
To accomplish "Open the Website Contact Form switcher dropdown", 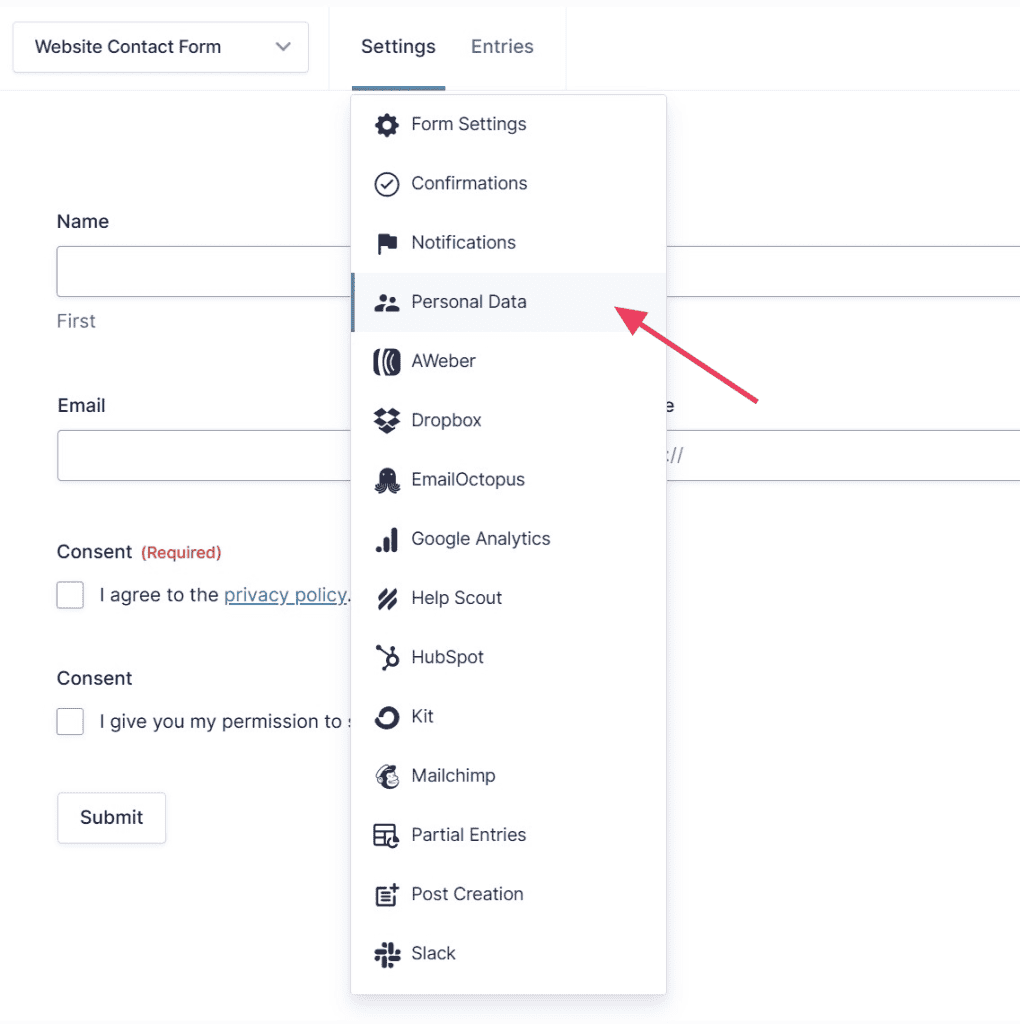I will tap(161, 47).
